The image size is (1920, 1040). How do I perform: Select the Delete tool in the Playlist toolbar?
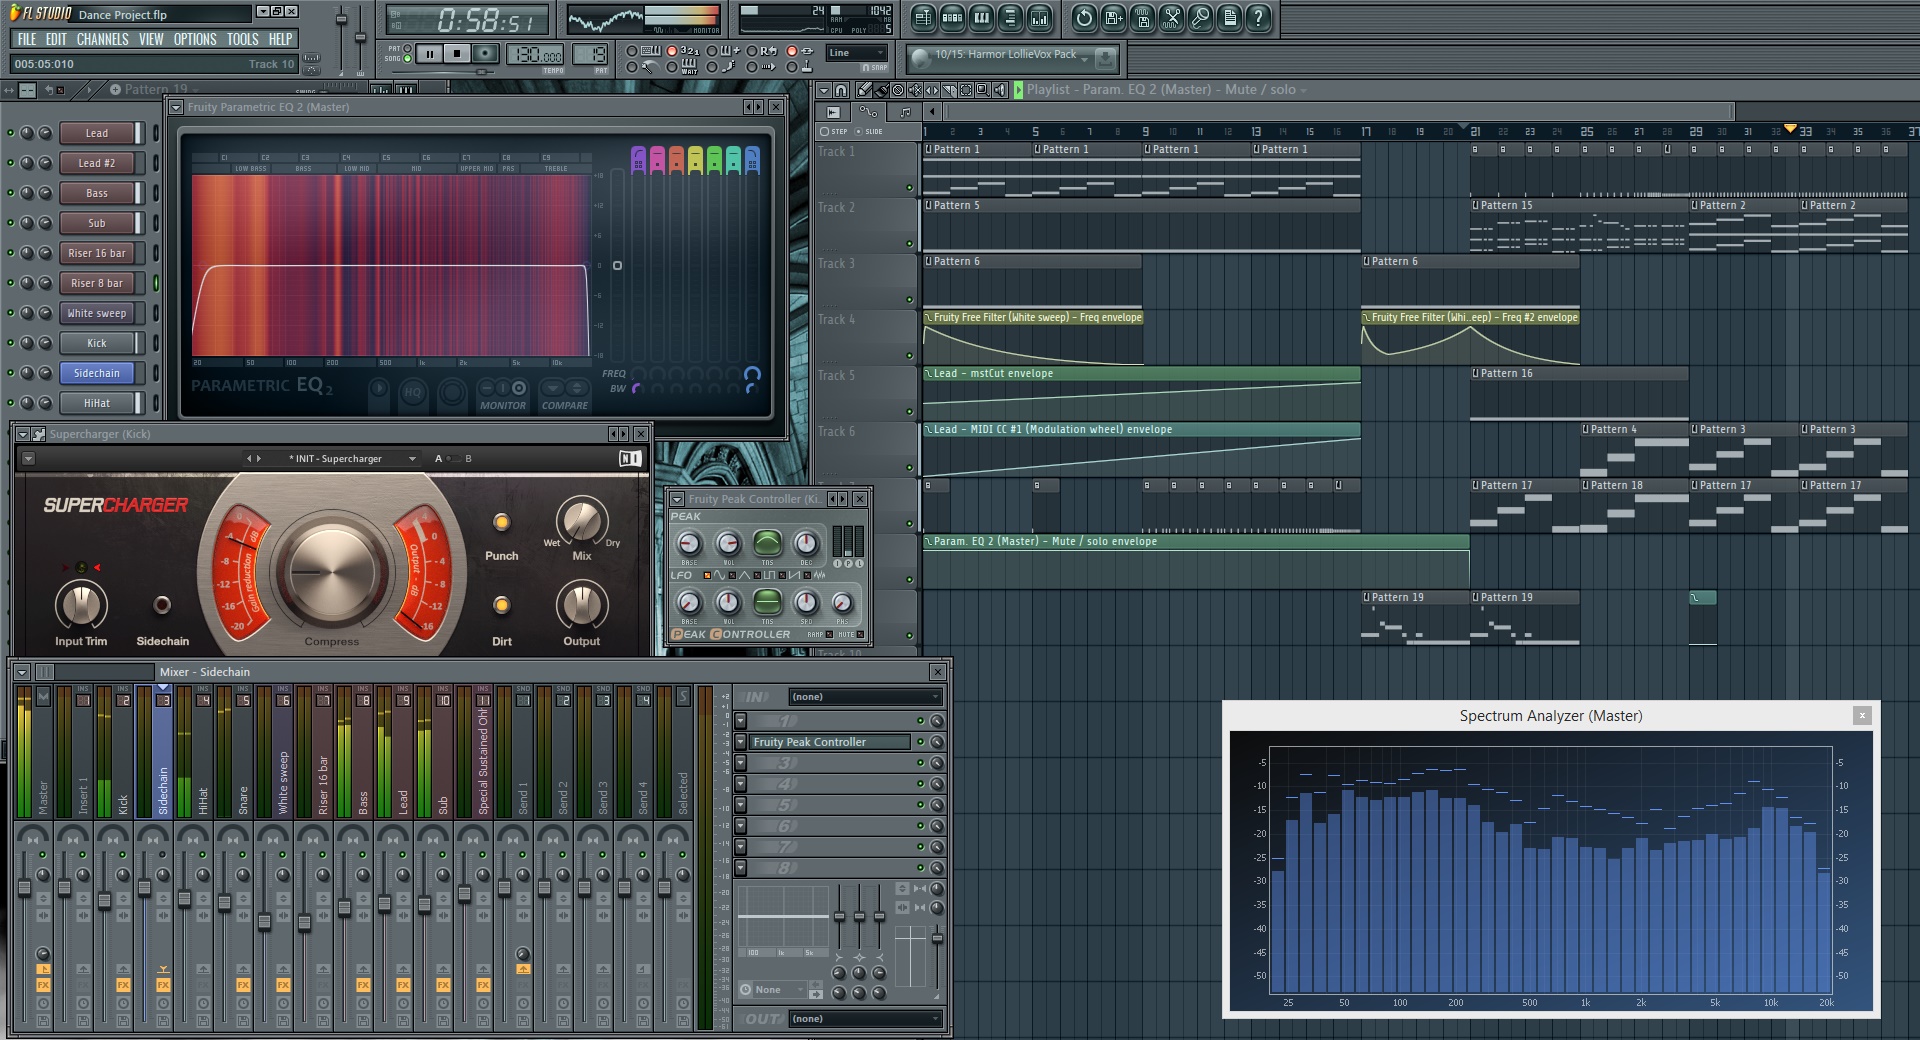tap(898, 90)
